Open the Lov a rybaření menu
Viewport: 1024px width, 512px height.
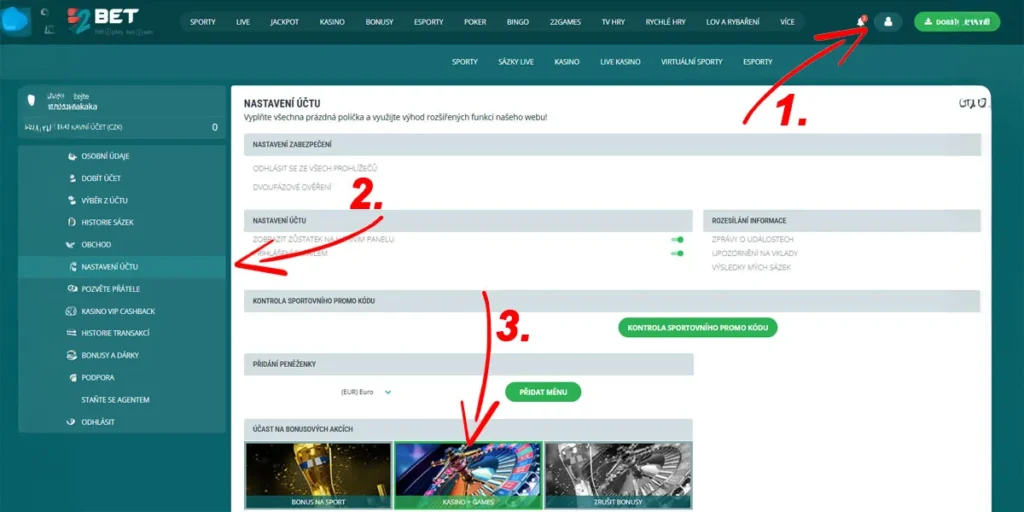coord(733,22)
